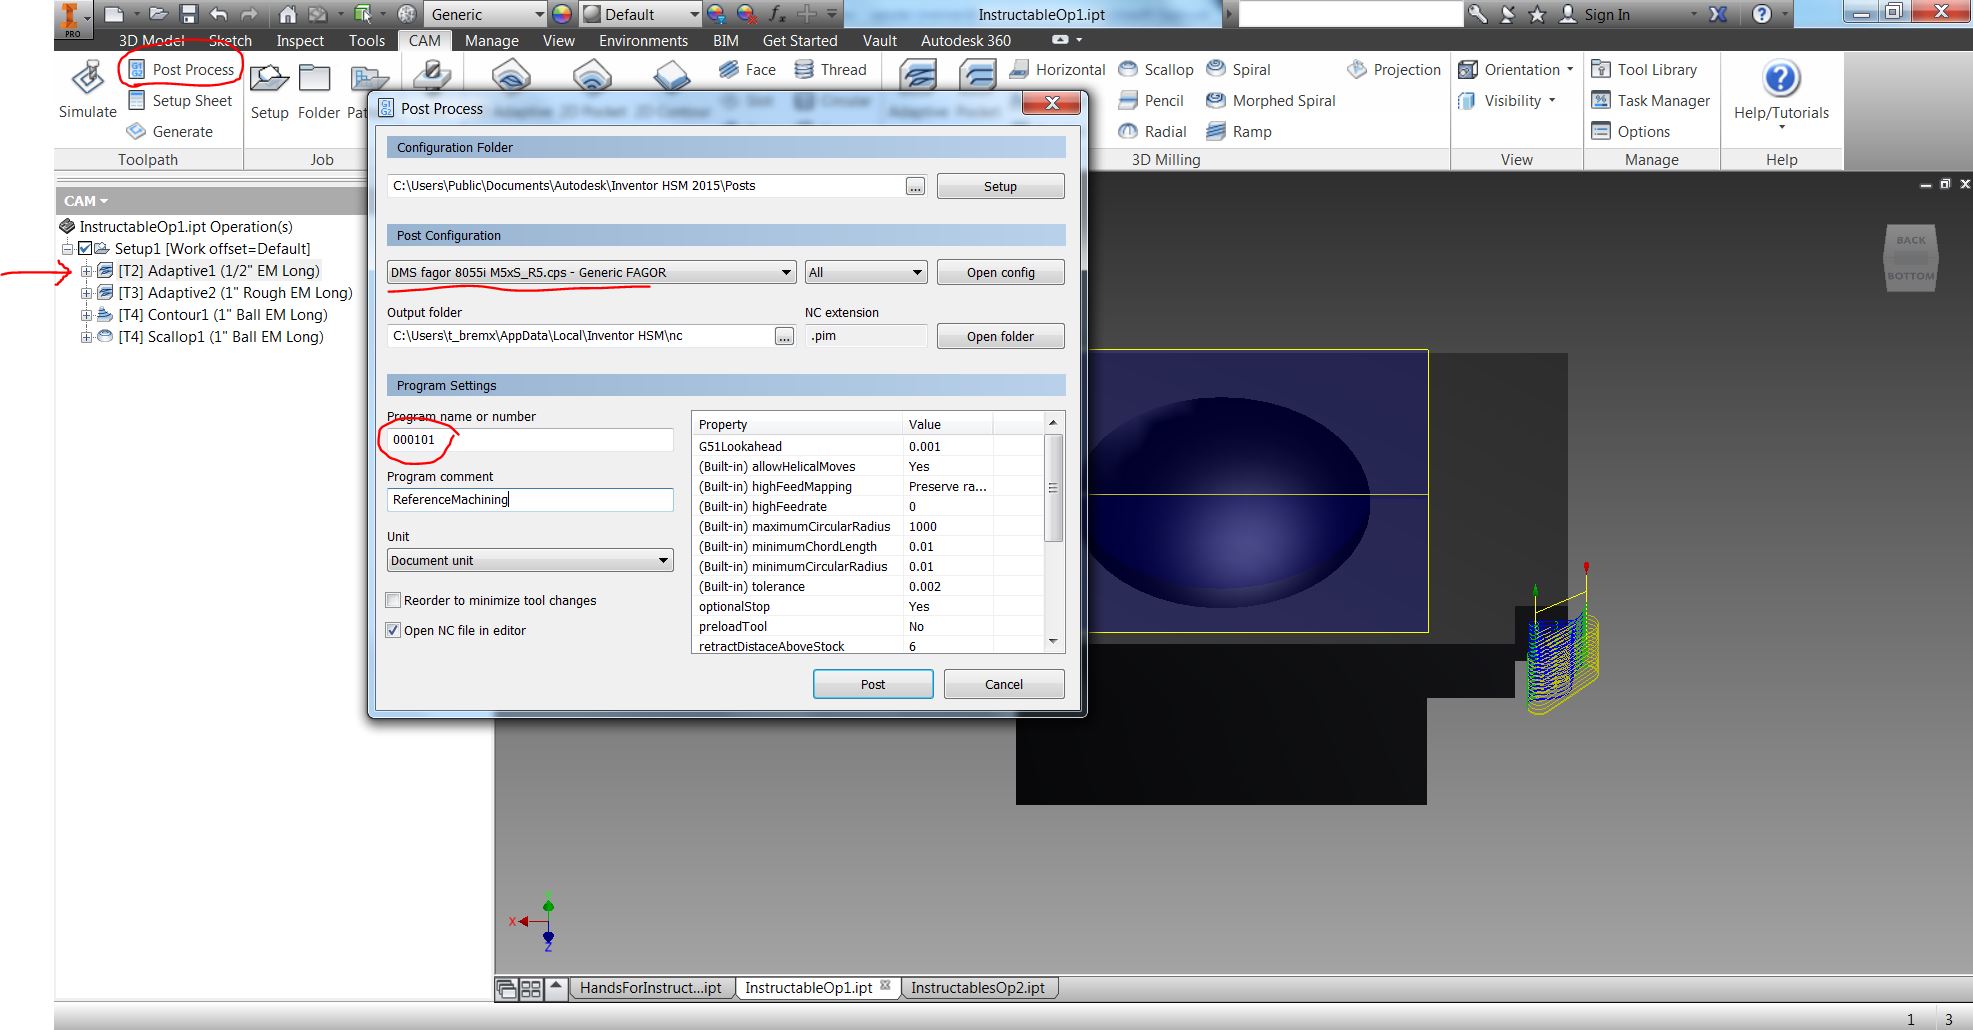
Task: Expand the [T2] Adaptive1 operation
Action: [87, 271]
